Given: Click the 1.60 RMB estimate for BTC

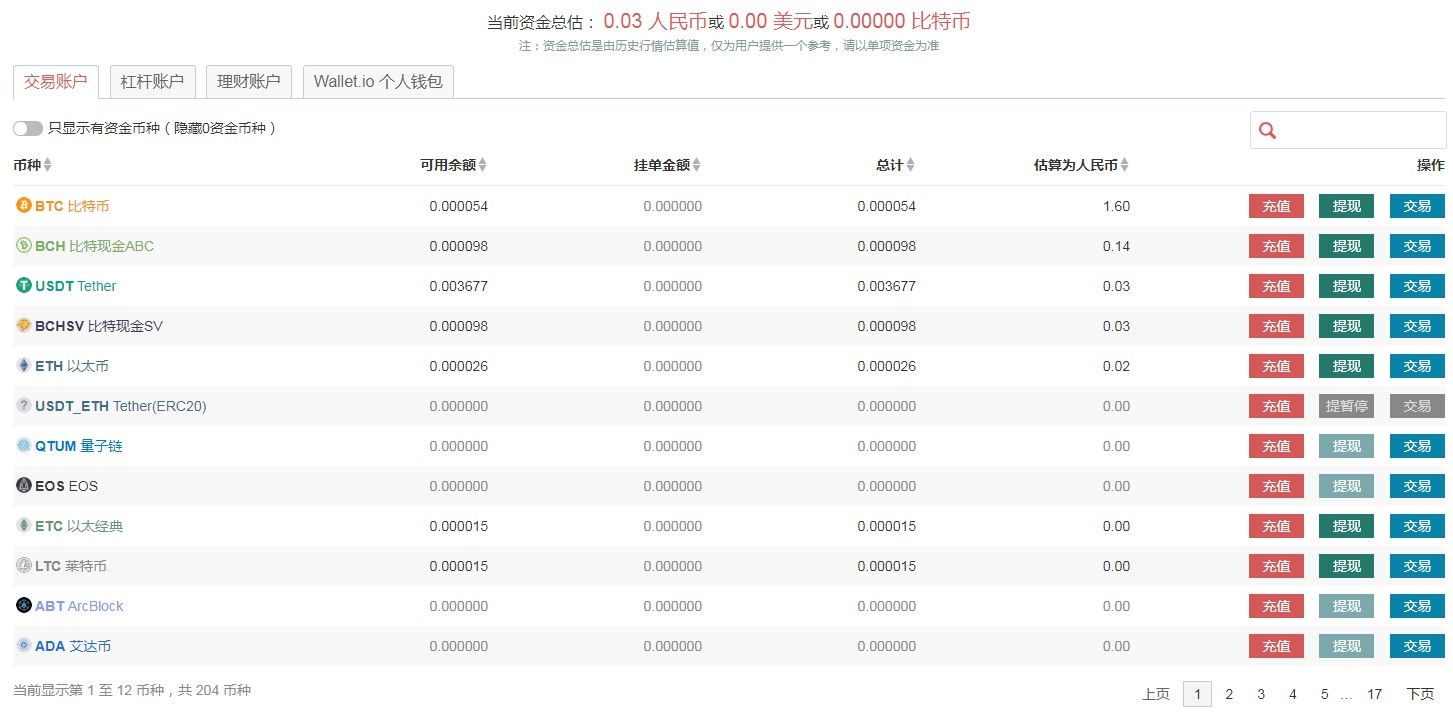Looking at the screenshot, I should coord(1116,206).
